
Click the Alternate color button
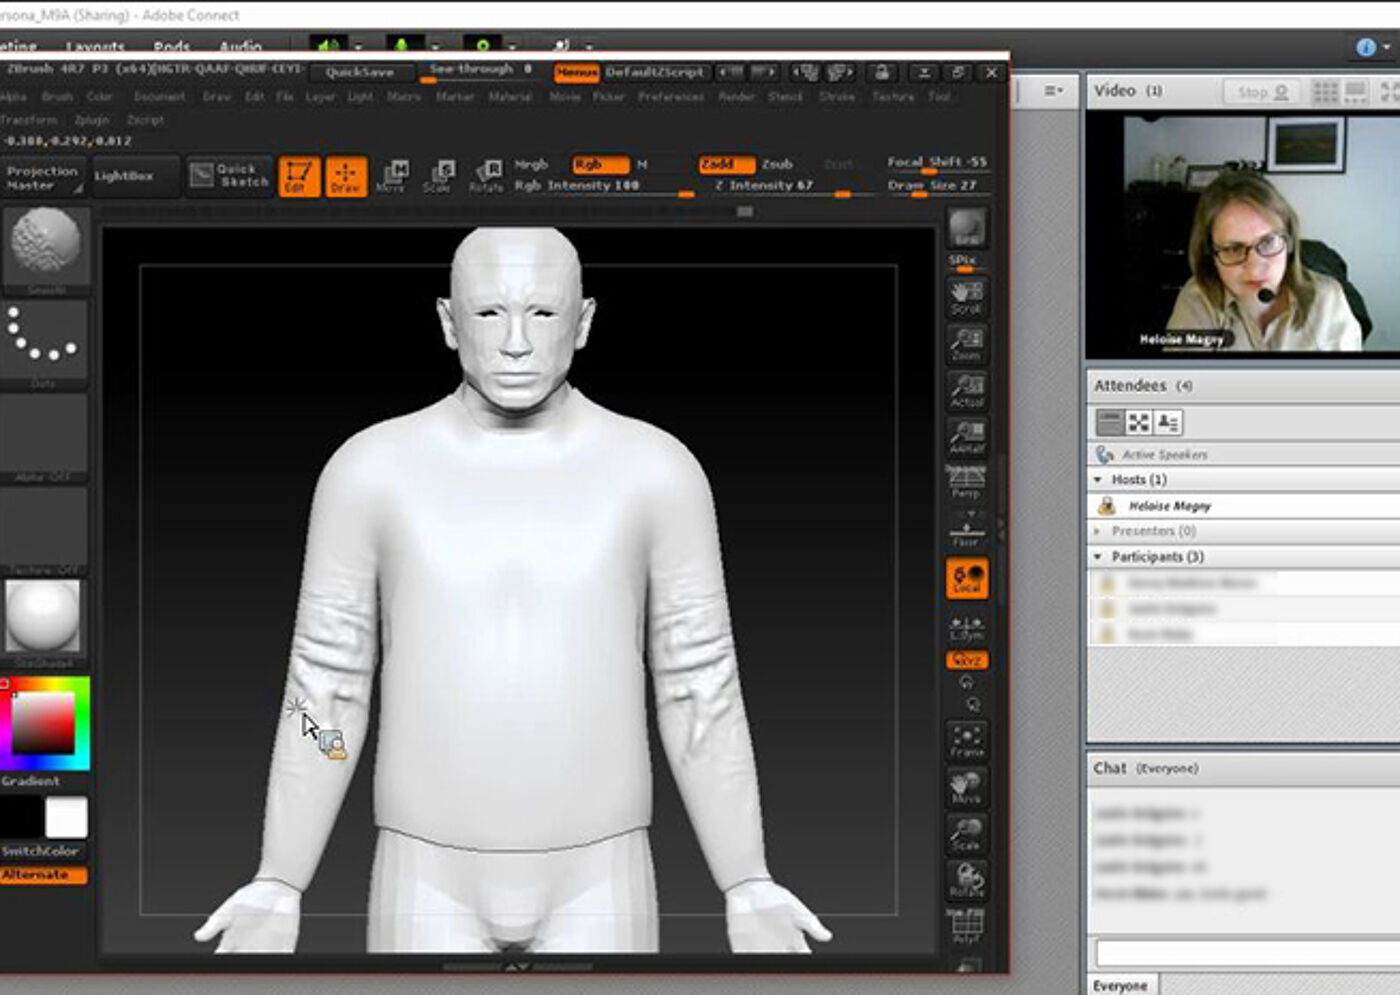[x=43, y=875]
